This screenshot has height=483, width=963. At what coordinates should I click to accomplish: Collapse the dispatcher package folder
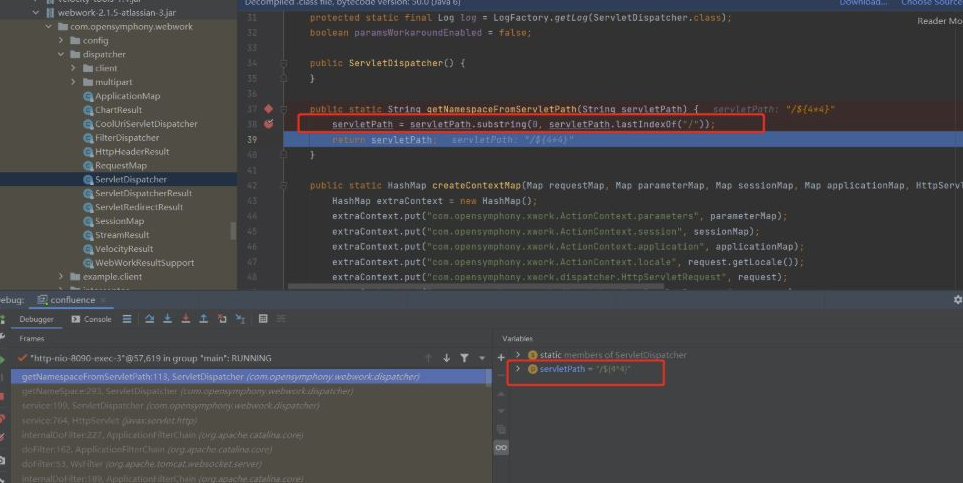tap(62, 54)
